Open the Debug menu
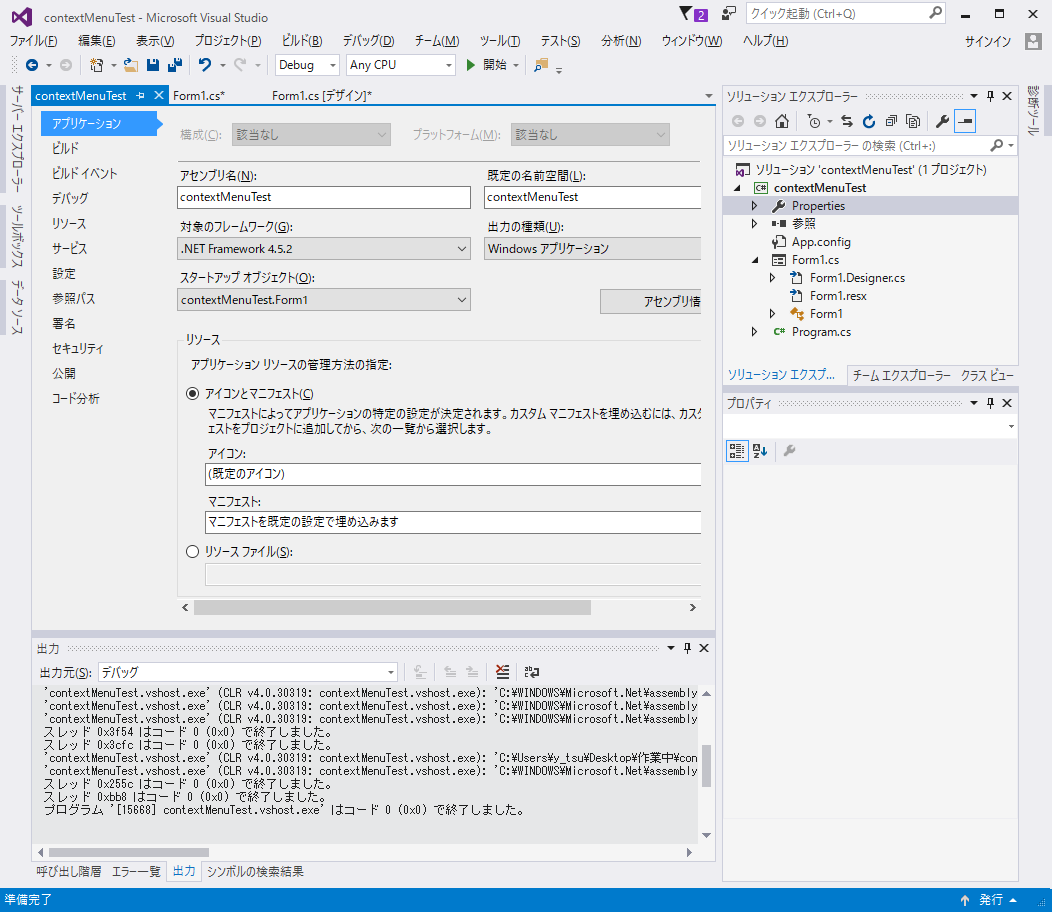Screen dimensions: 1052x912 click(x=368, y=41)
